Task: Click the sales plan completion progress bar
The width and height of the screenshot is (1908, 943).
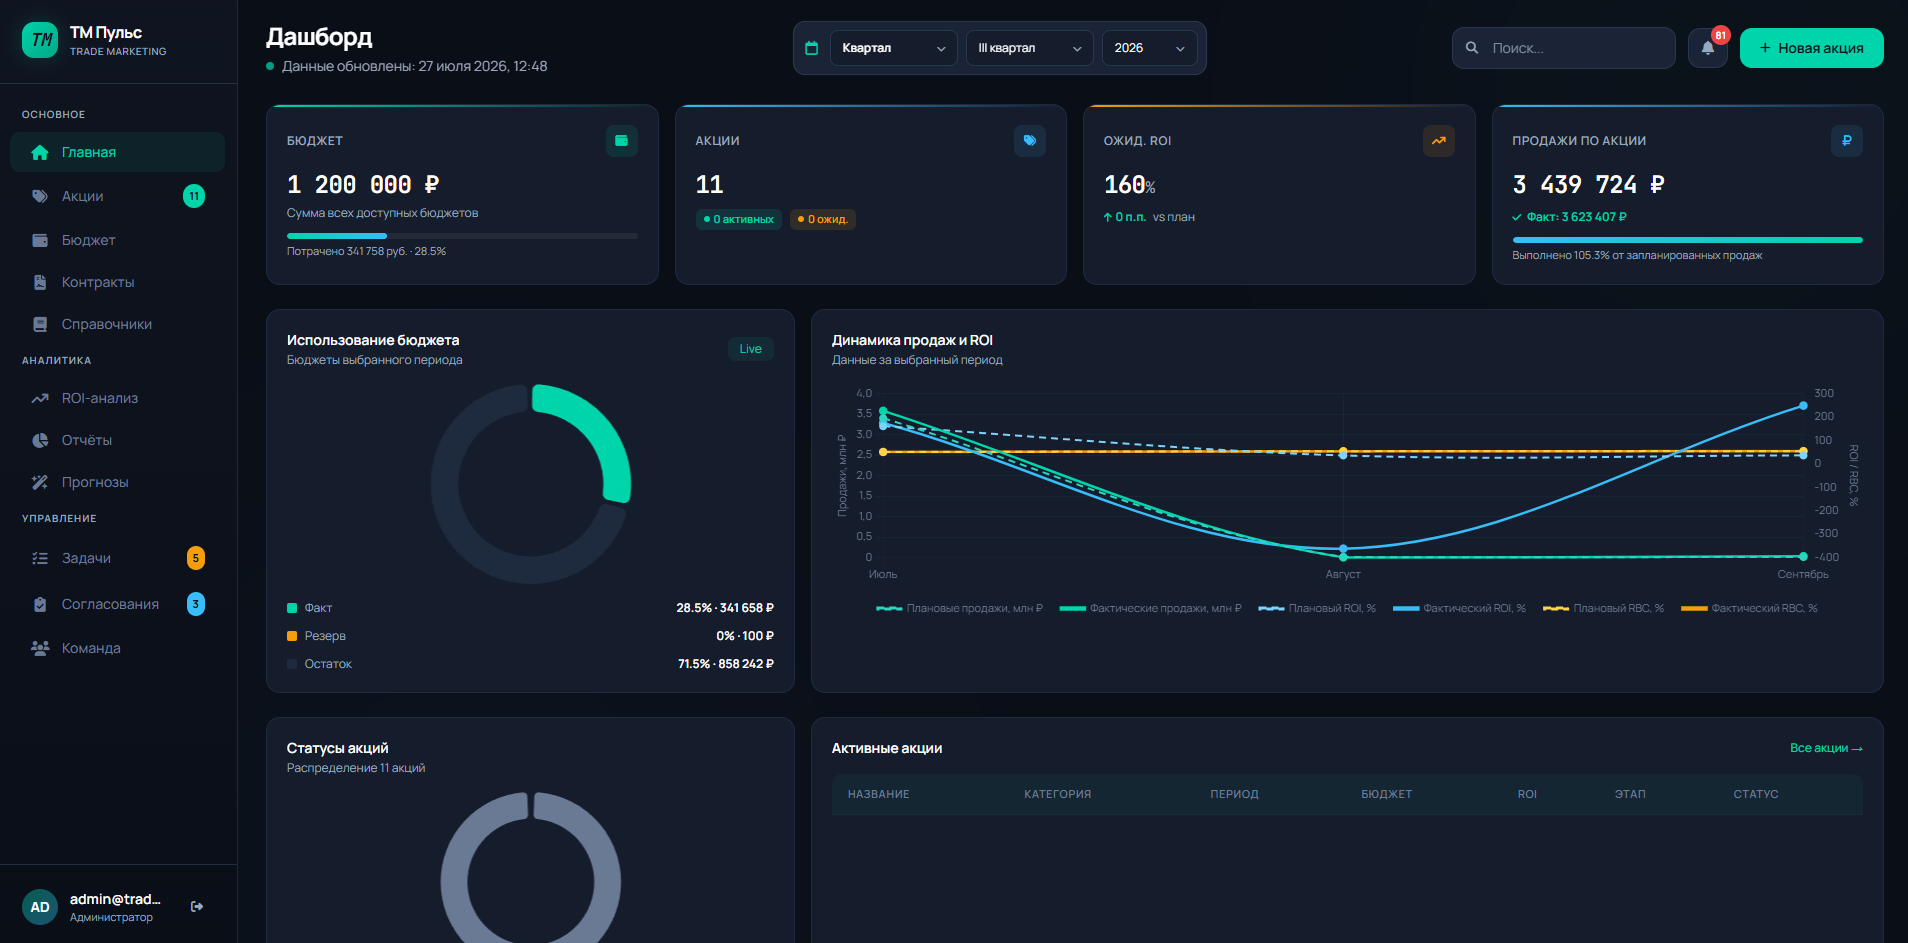Action: point(1687,240)
